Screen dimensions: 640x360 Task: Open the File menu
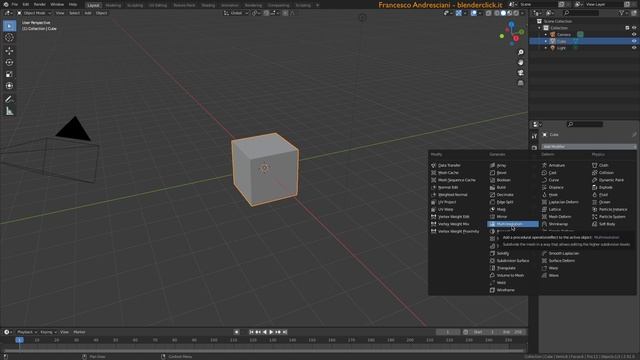point(15,4)
